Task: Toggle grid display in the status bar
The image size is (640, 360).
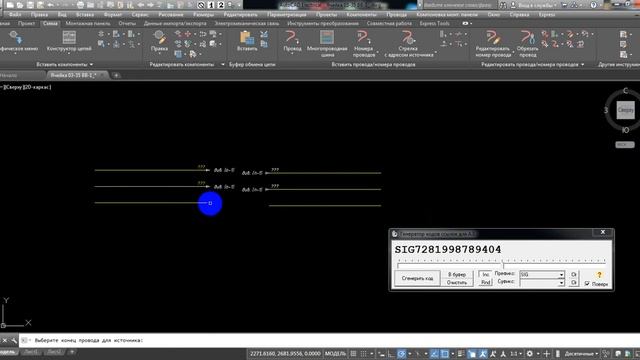Action: 353,353
